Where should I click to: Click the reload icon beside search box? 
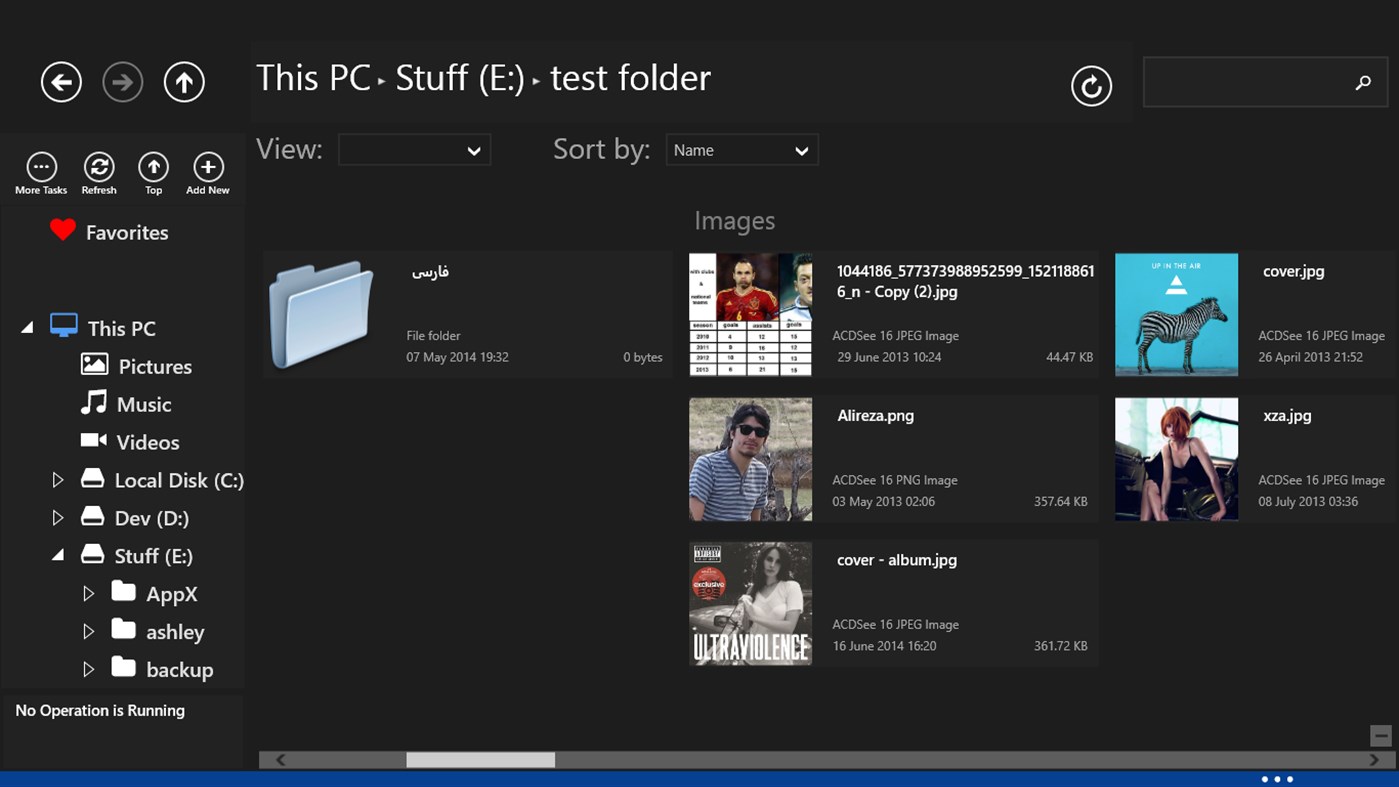[1091, 86]
